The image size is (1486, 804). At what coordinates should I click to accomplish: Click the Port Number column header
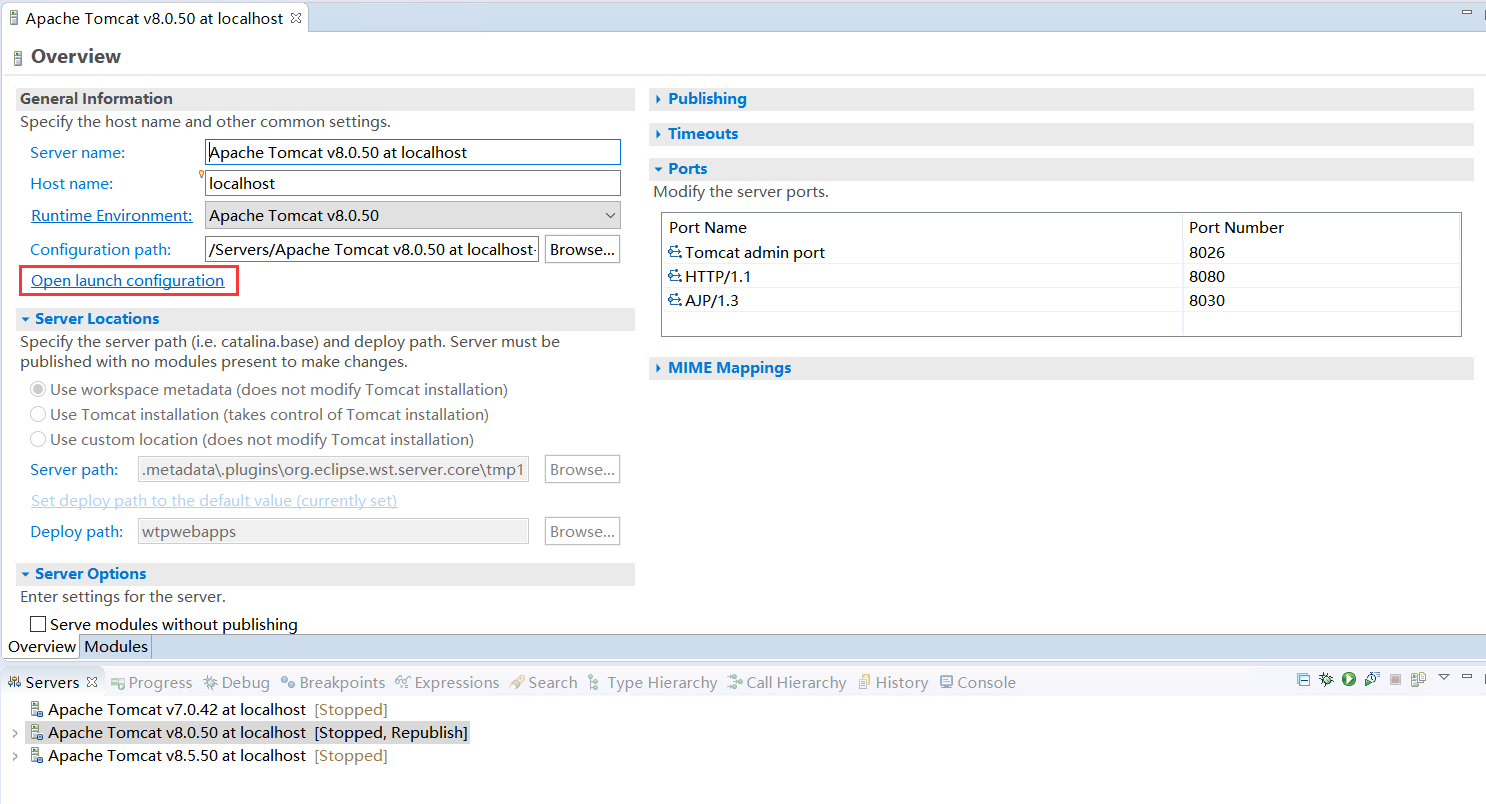coord(1321,227)
